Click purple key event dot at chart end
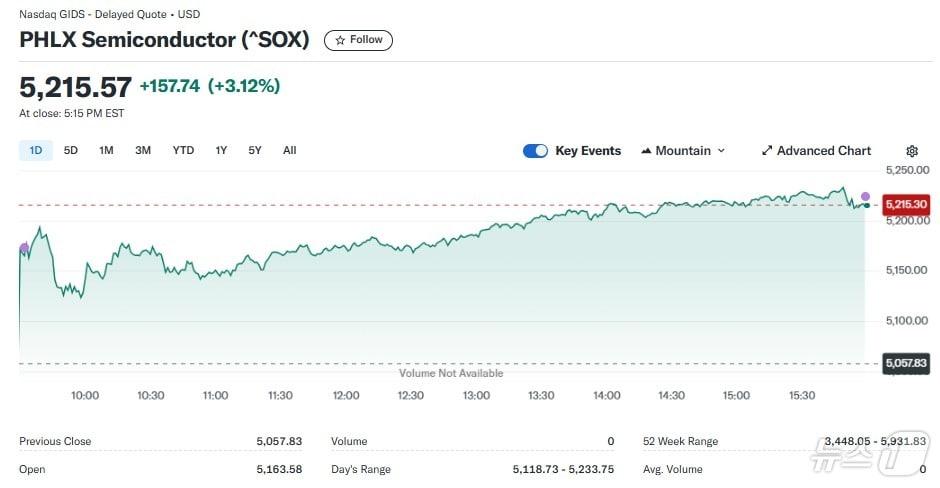The width and height of the screenshot is (940, 488). [865, 196]
